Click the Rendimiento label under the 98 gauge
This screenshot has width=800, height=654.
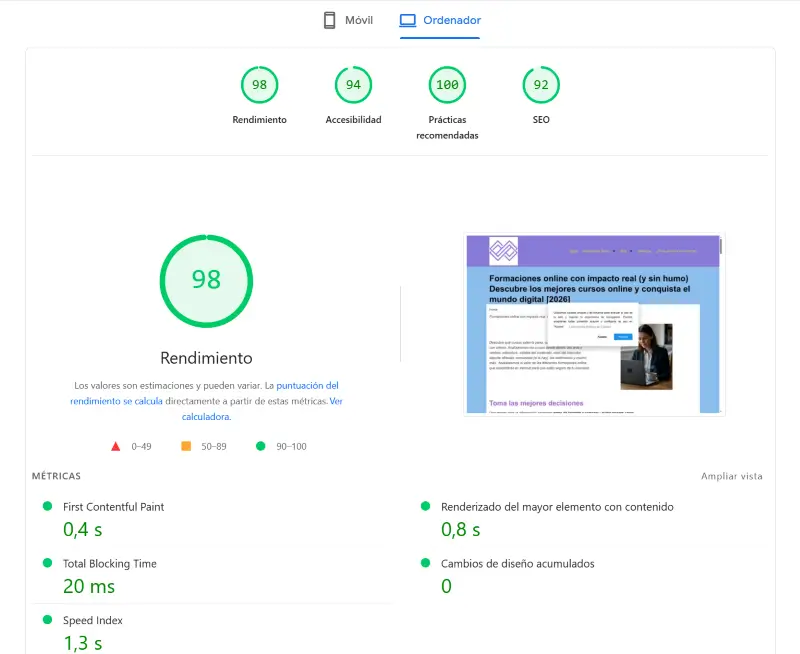click(x=259, y=120)
